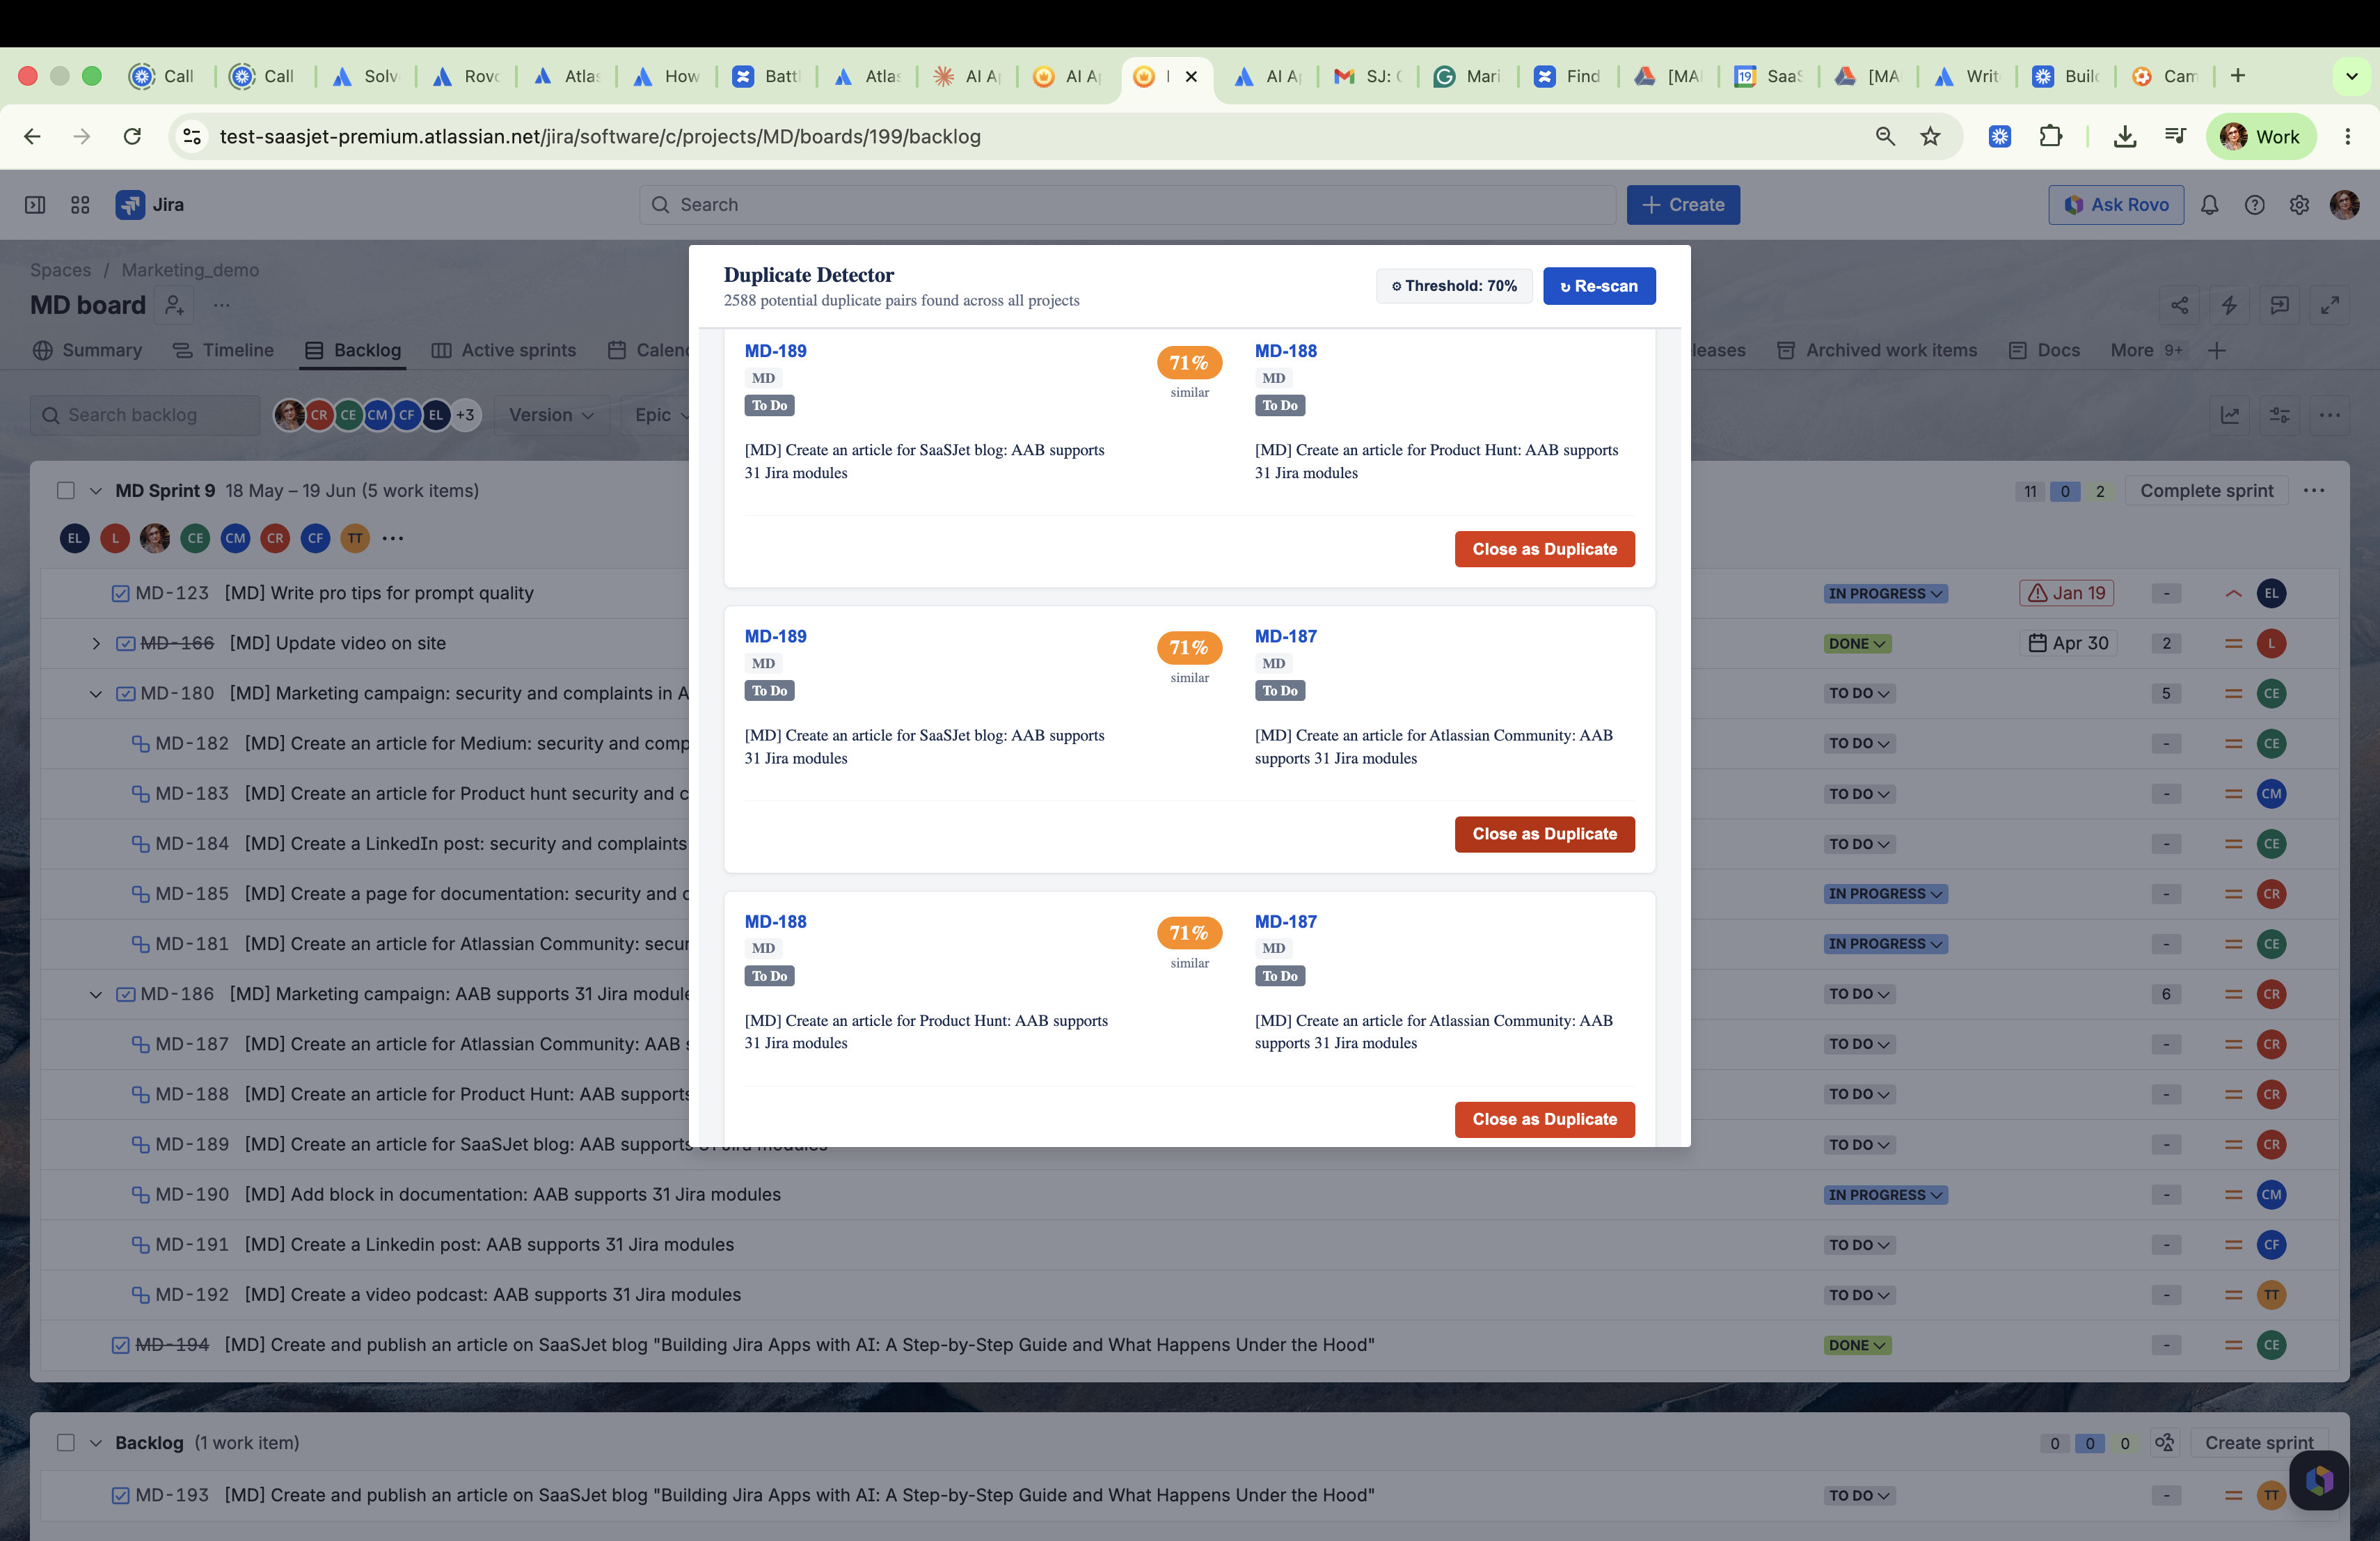2380x1541 pixels.
Task: Open the view settings sliders icon
Action: coord(2280,415)
